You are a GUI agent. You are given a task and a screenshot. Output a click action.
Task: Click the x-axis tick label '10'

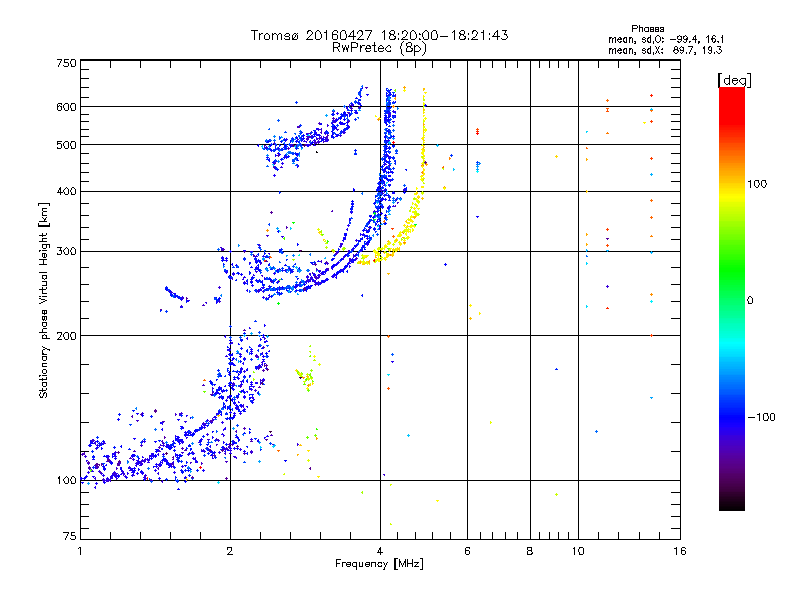click(578, 551)
